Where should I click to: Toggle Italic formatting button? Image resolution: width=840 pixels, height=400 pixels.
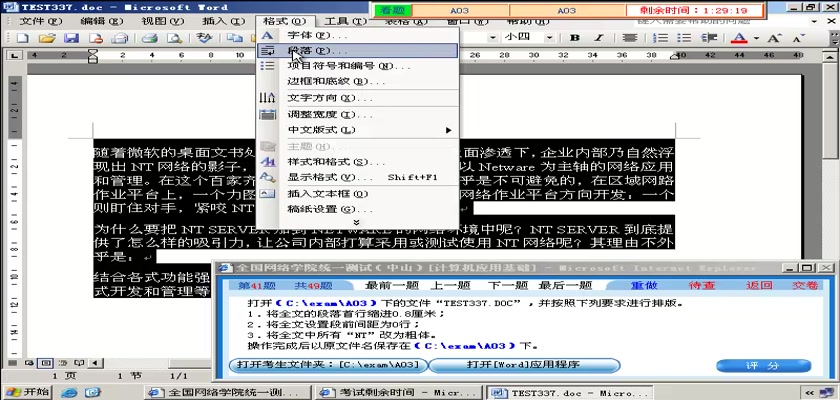599,38
